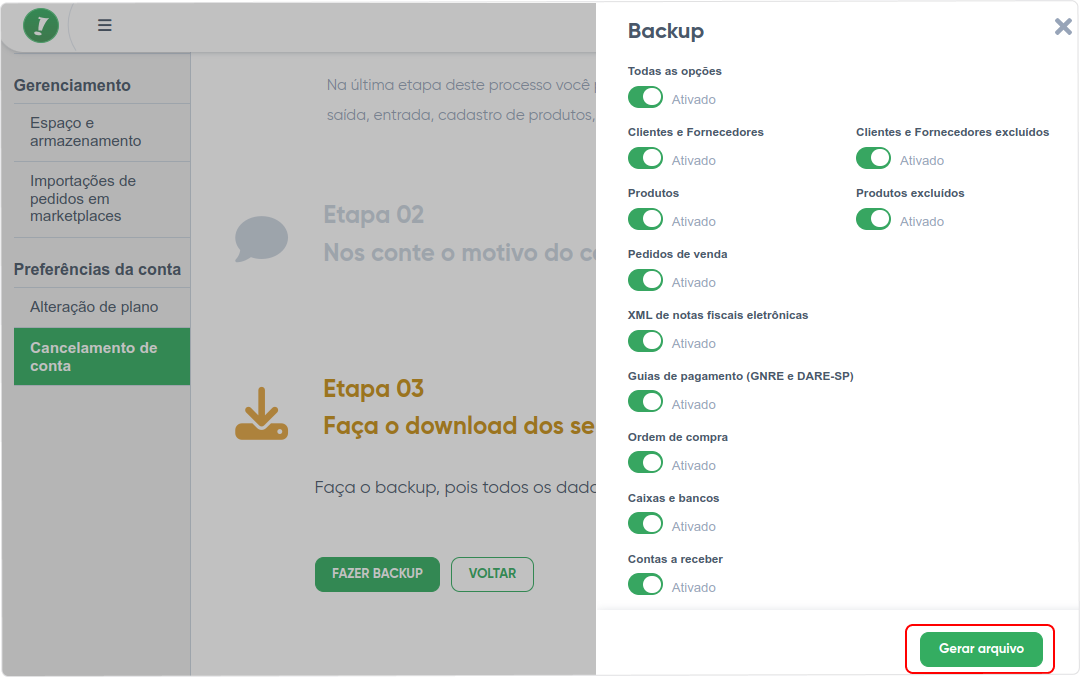Open Importações de pedidos em marketplaces
This screenshot has width=1080, height=678.
102,198
